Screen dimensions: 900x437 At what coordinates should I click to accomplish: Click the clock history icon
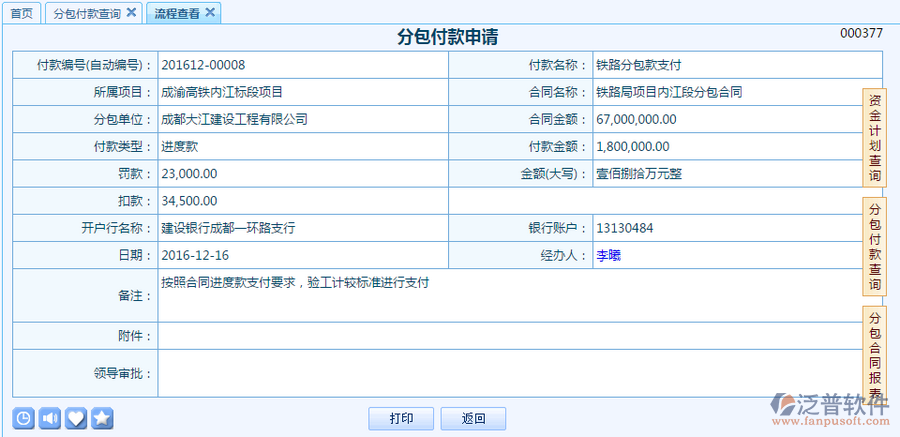23,419
